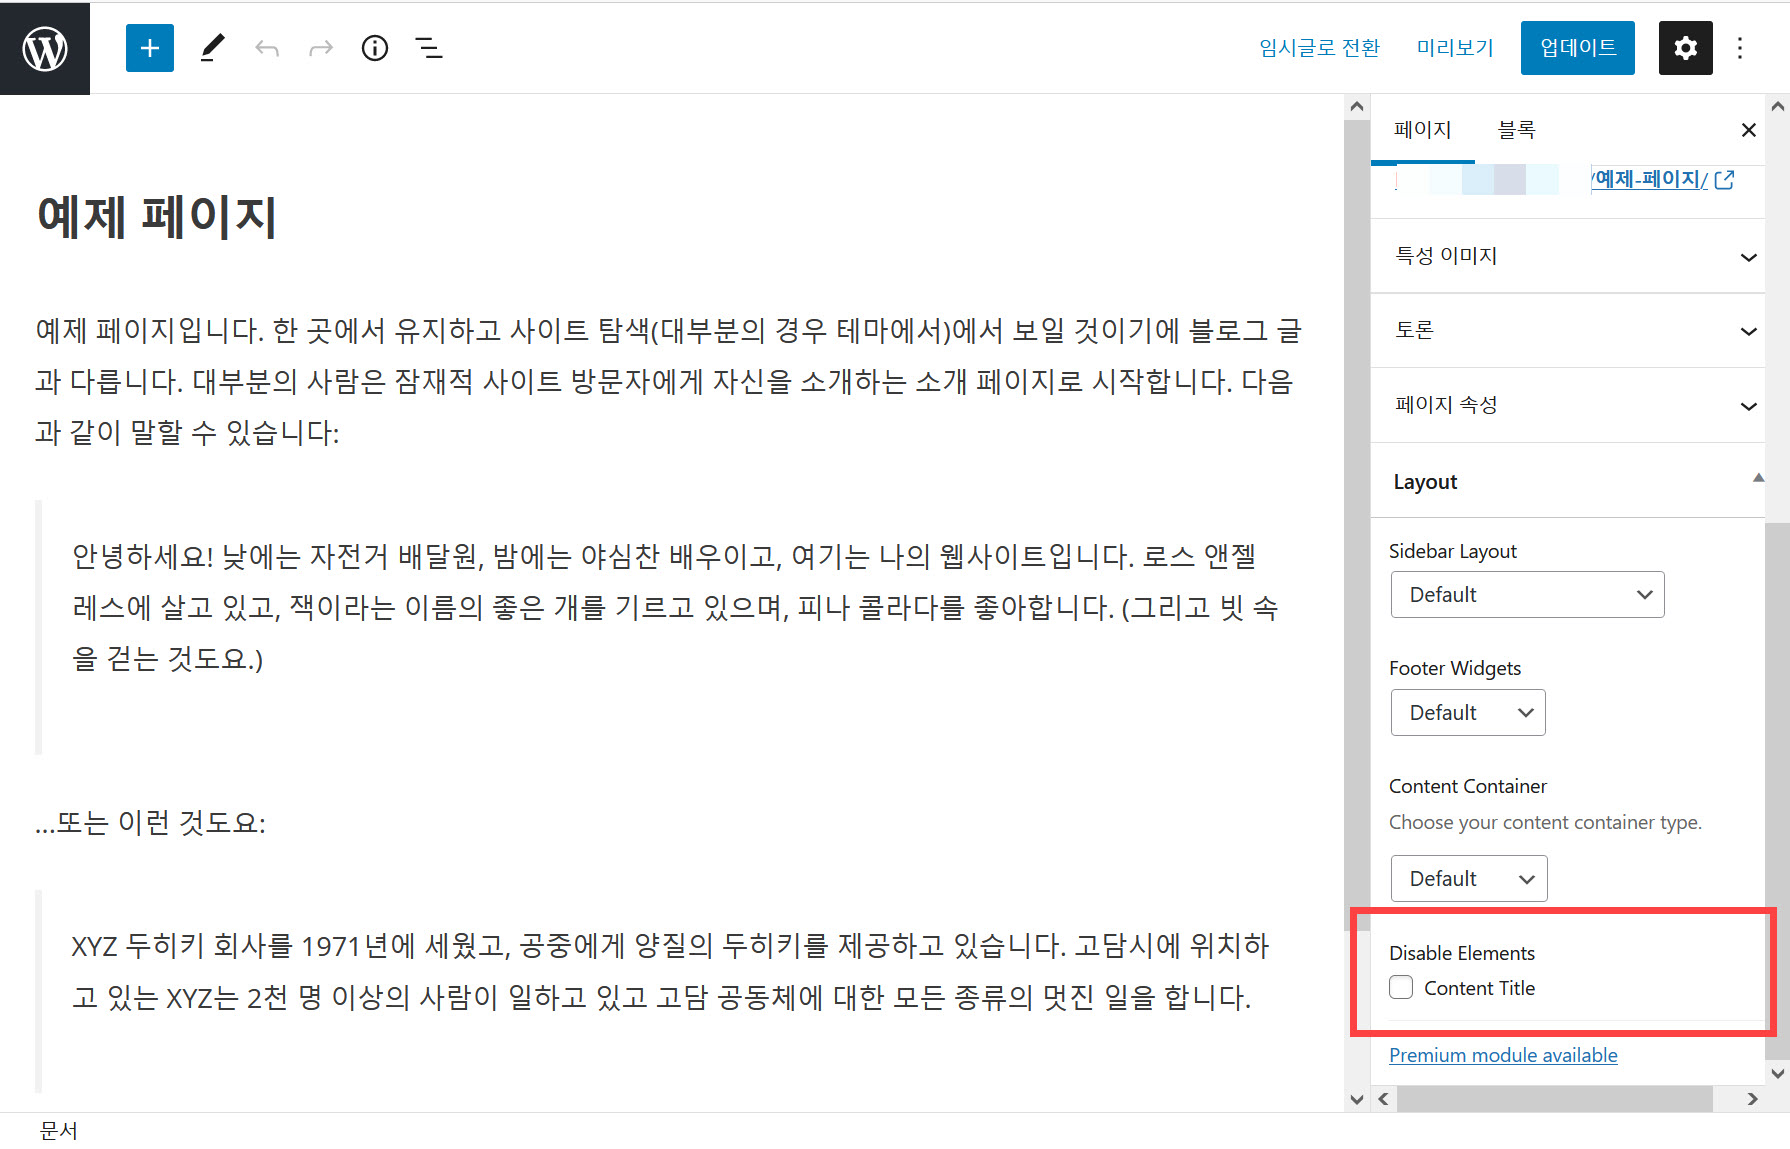Open the list view outline icon
Viewport: 1790px width, 1149px height.
click(428, 47)
